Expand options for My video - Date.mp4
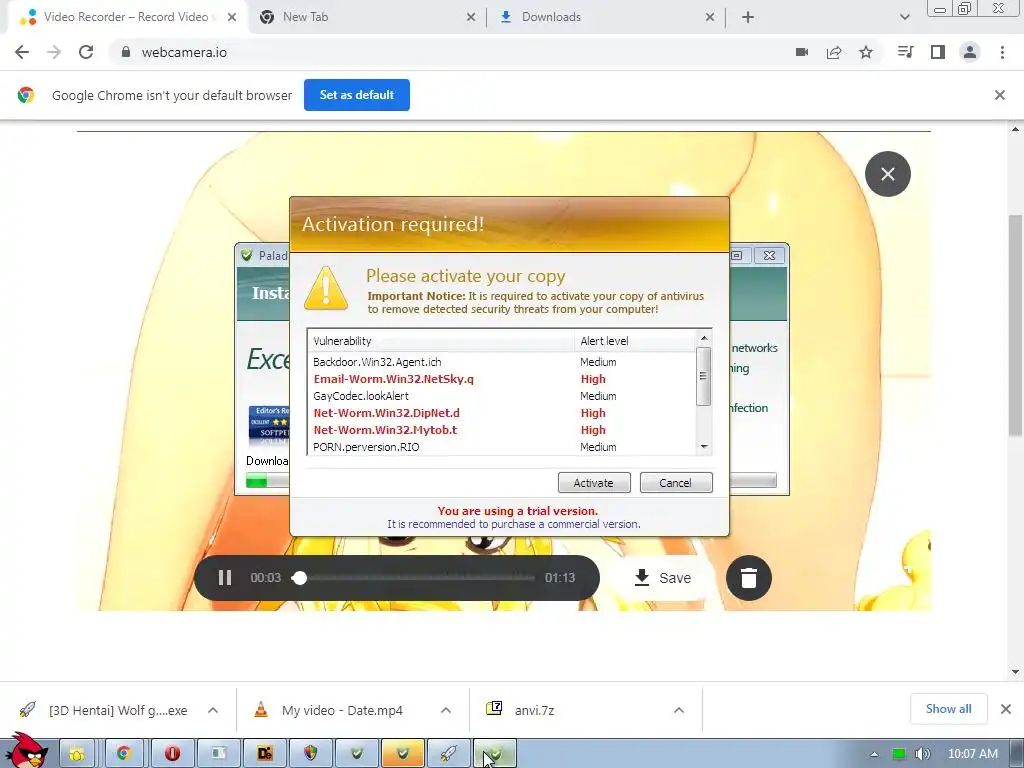 click(446, 710)
